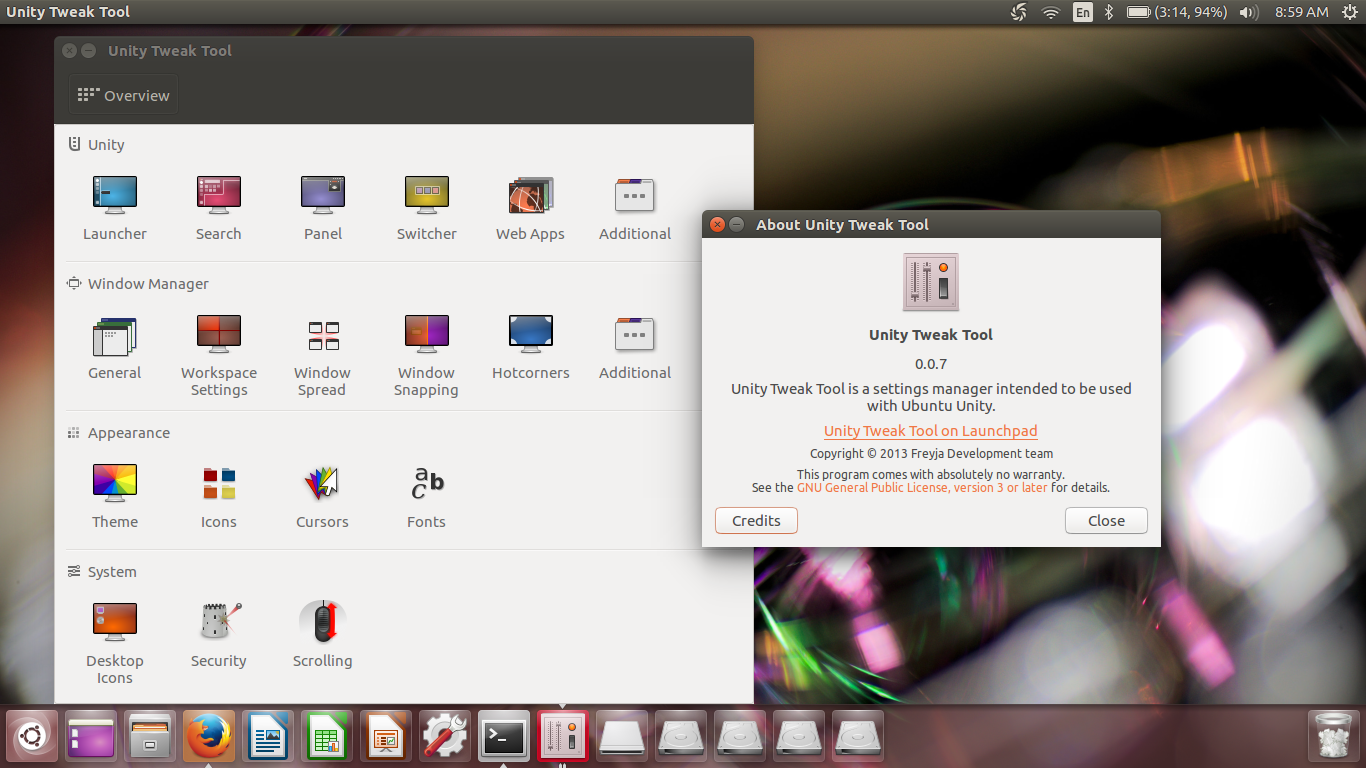Viewport: 1366px width, 768px height.
Task: Open the Theme appearance settings
Action: coord(115,496)
